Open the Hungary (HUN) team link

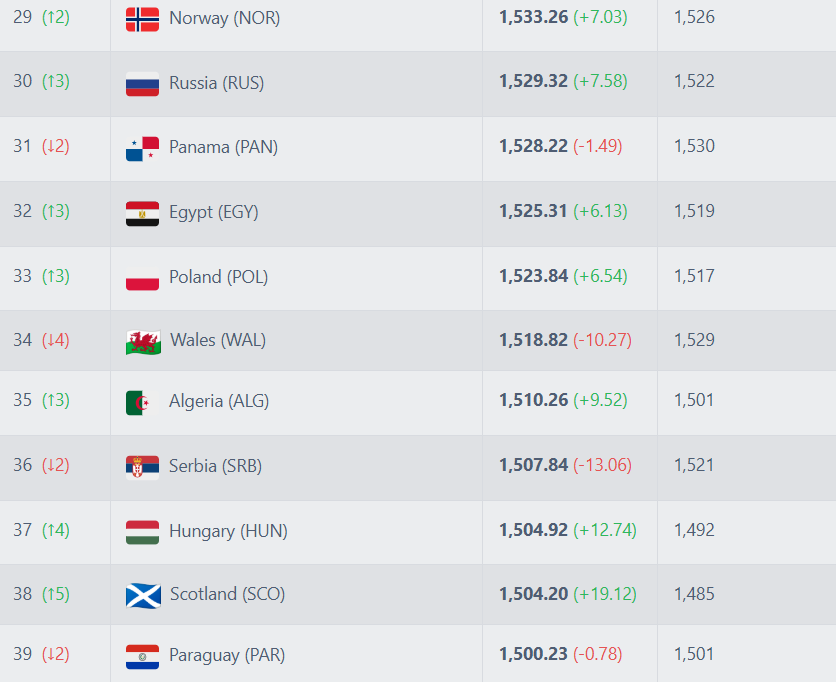coord(228,531)
